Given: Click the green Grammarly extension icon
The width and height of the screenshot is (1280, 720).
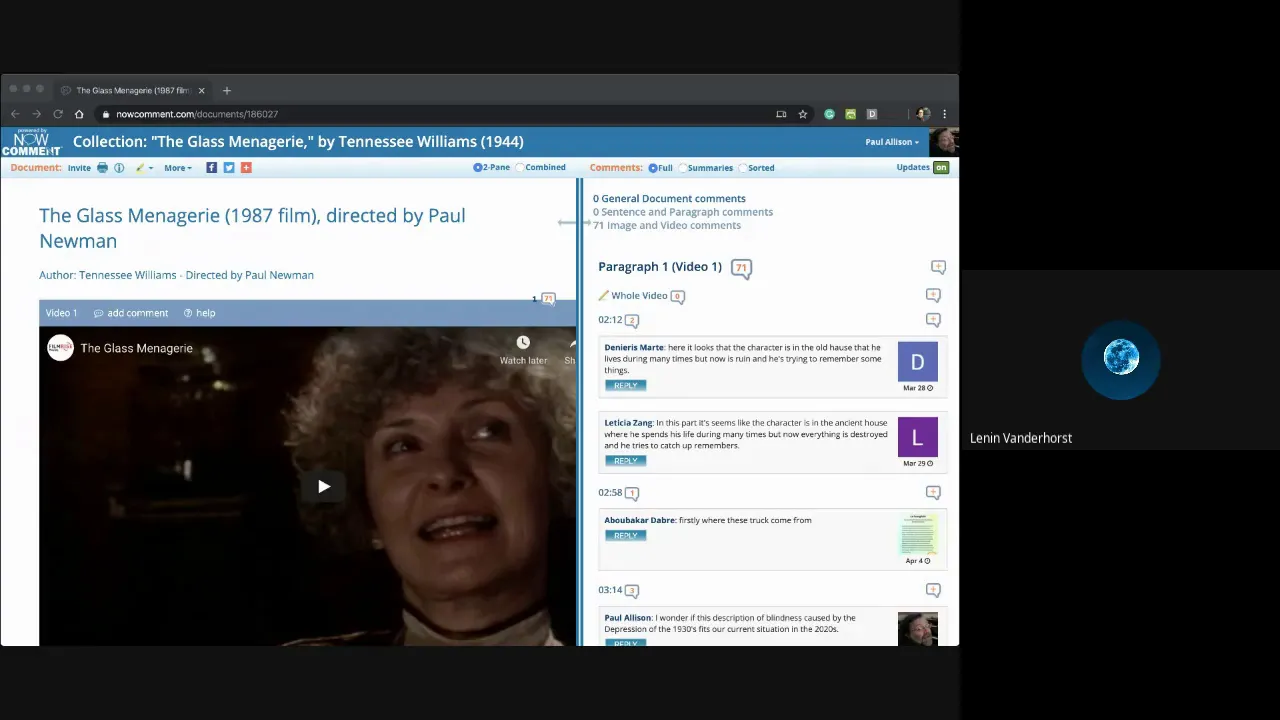Looking at the screenshot, I should click(829, 115).
